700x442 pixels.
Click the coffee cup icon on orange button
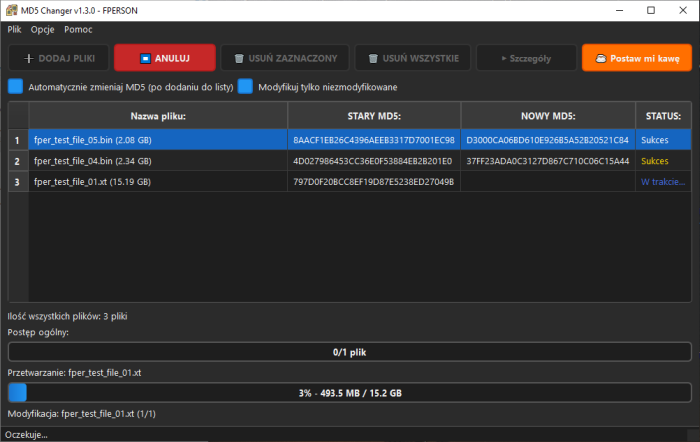[x=599, y=58]
